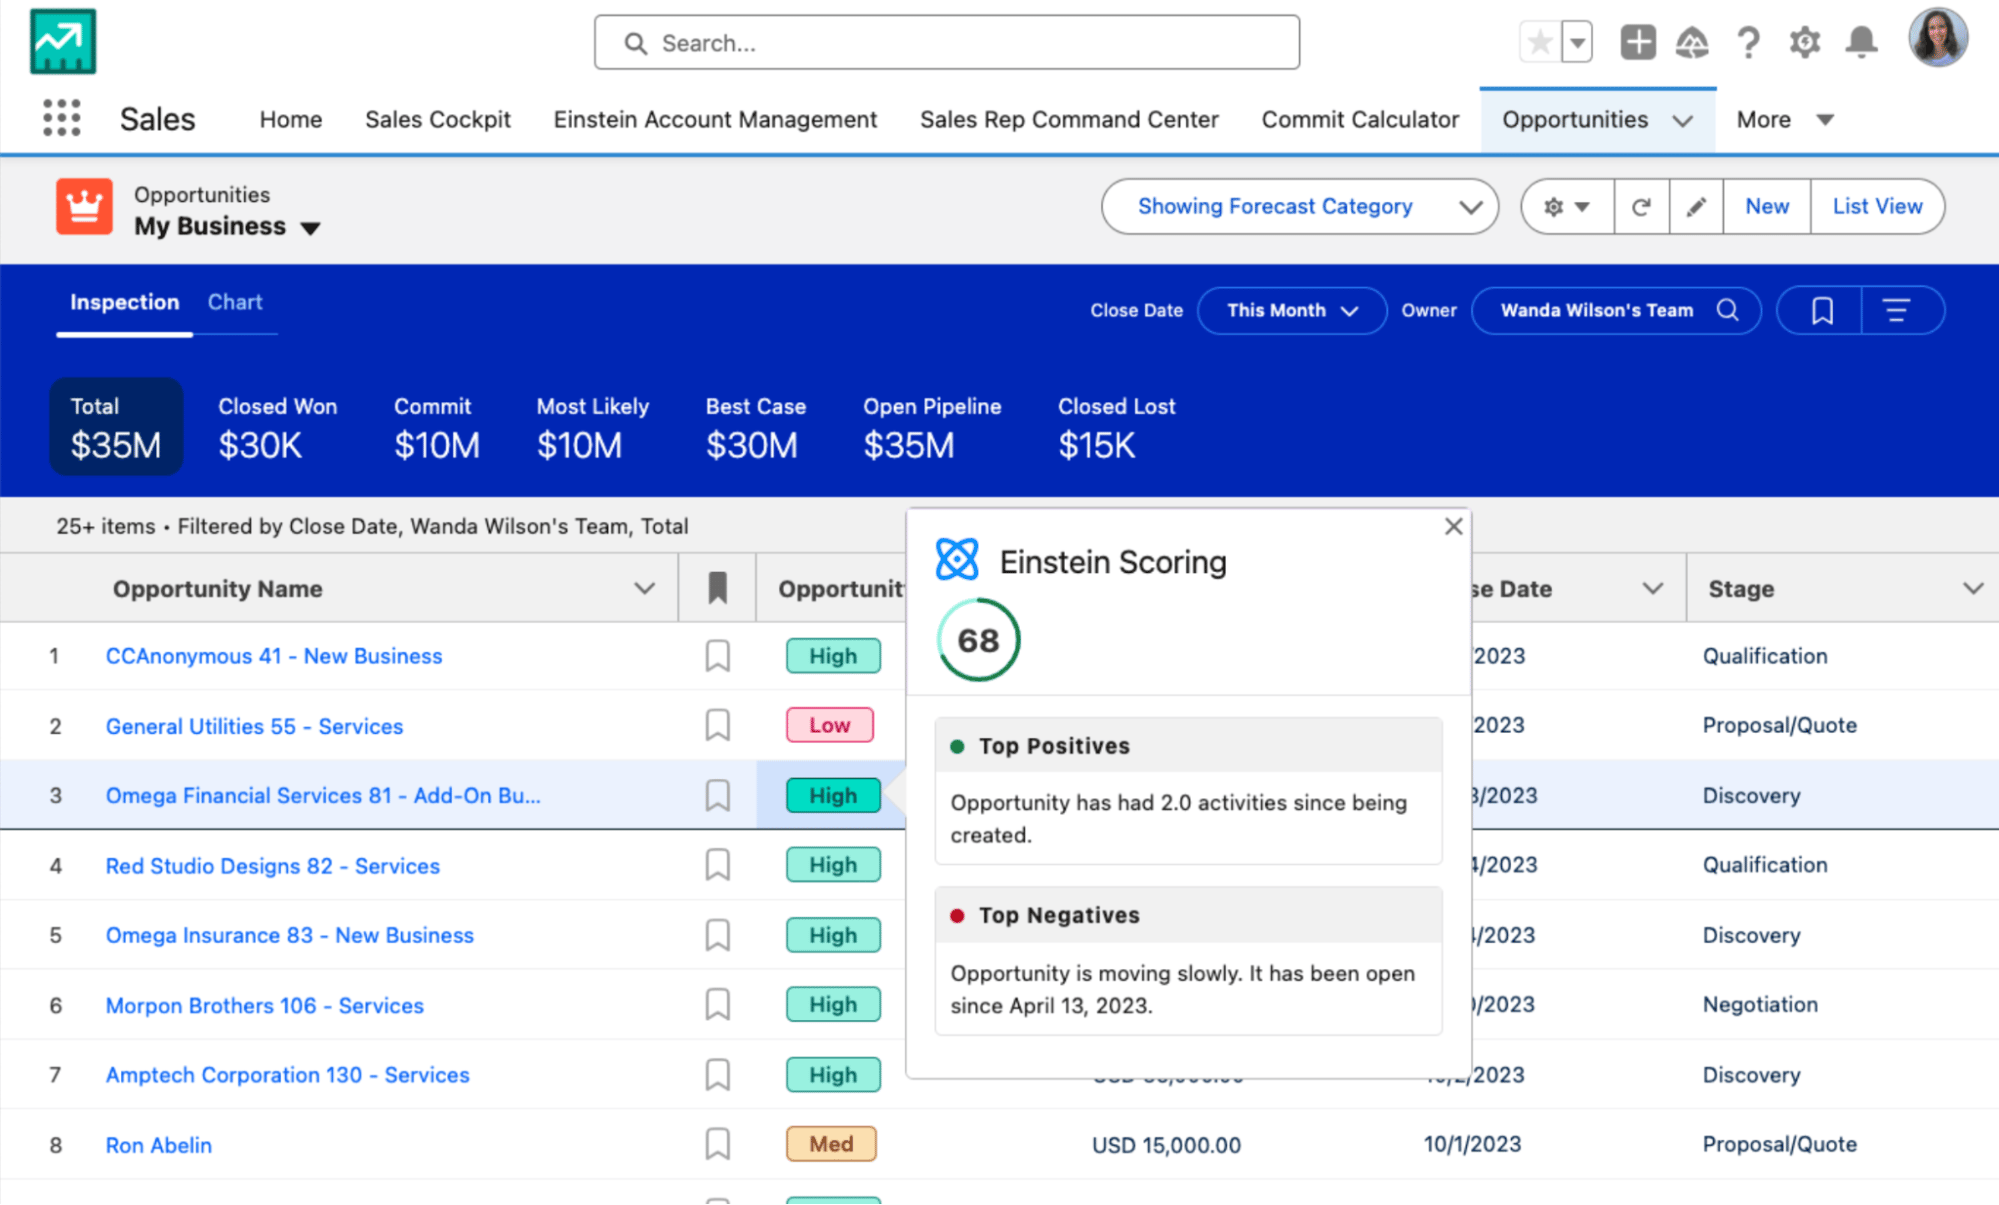Click the global actions plus icon

[x=1638, y=42]
